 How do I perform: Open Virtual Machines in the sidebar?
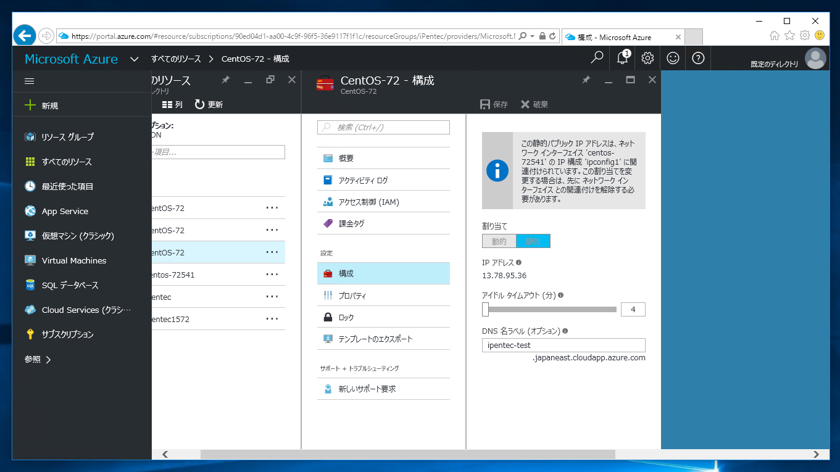[x=74, y=260]
